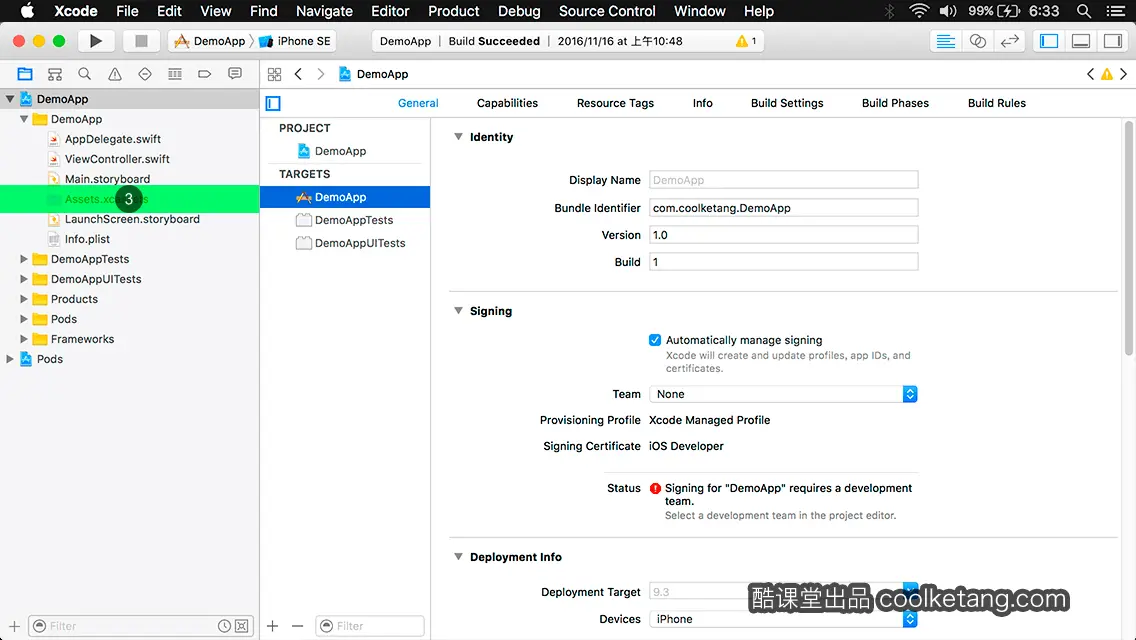Jump to next issue arrow
The width and height of the screenshot is (1136, 640).
(x=1124, y=74)
